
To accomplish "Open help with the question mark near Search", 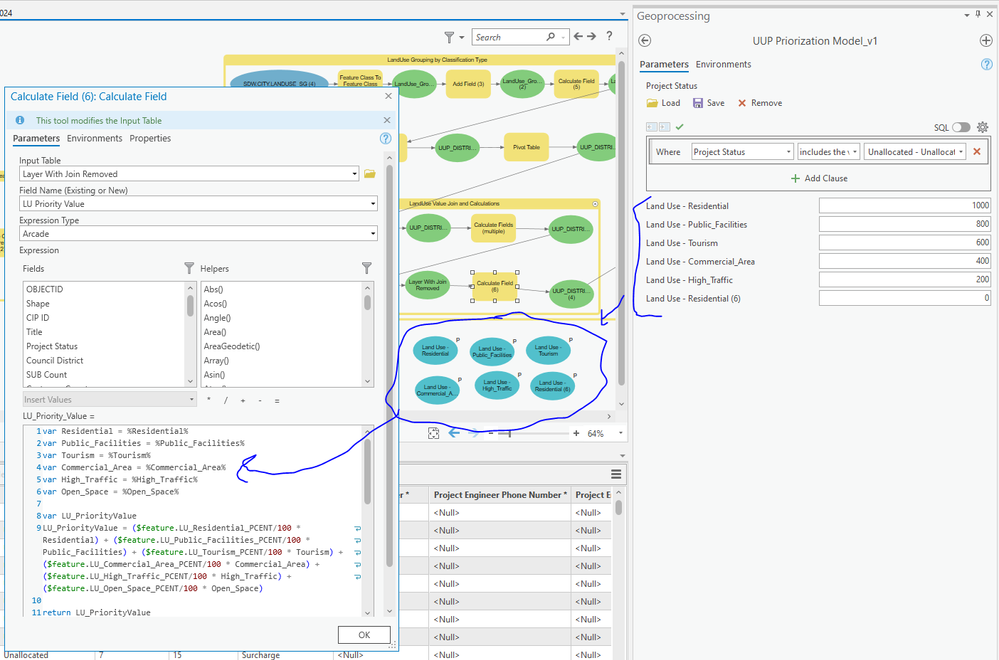I will click(x=609, y=36).
